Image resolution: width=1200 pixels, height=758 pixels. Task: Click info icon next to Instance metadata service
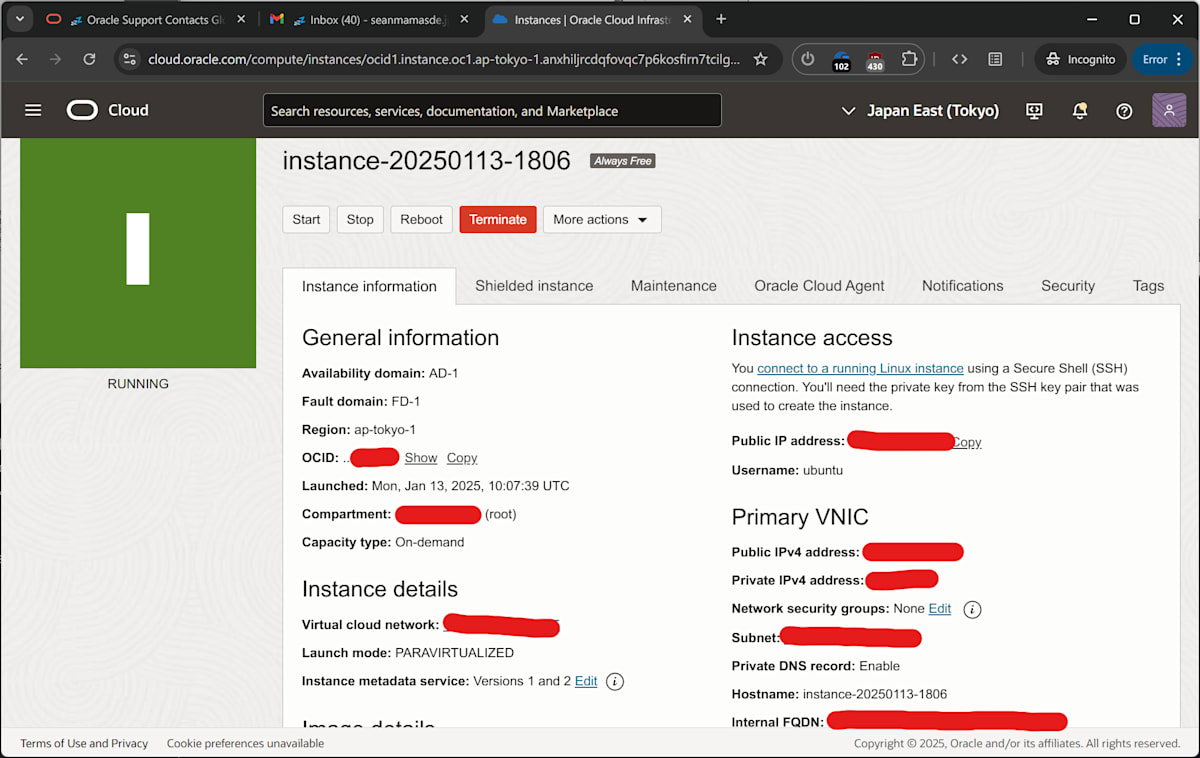pos(615,682)
